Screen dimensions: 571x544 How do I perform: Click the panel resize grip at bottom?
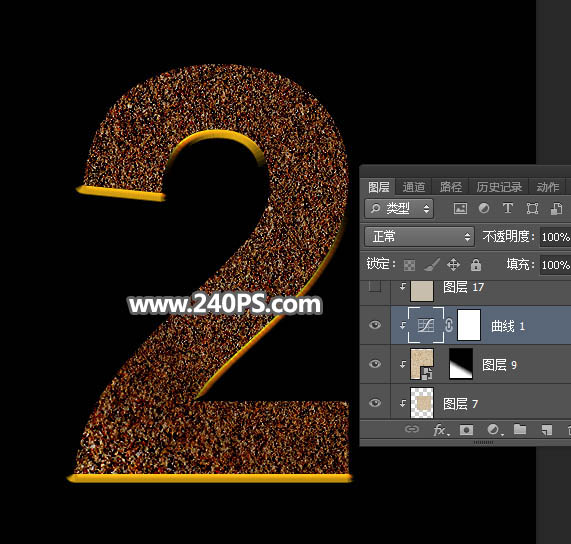[483, 442]
